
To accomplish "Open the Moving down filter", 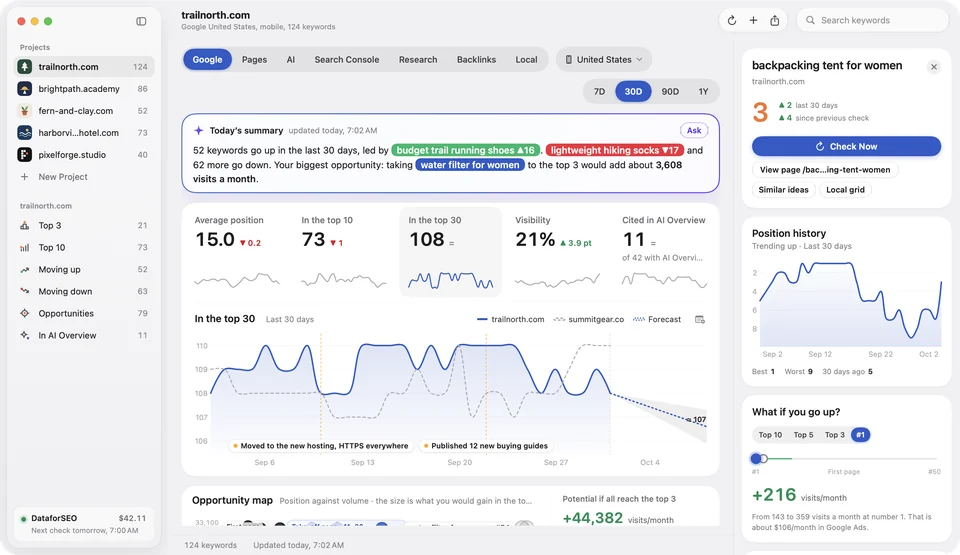I will tap(84, 292).
